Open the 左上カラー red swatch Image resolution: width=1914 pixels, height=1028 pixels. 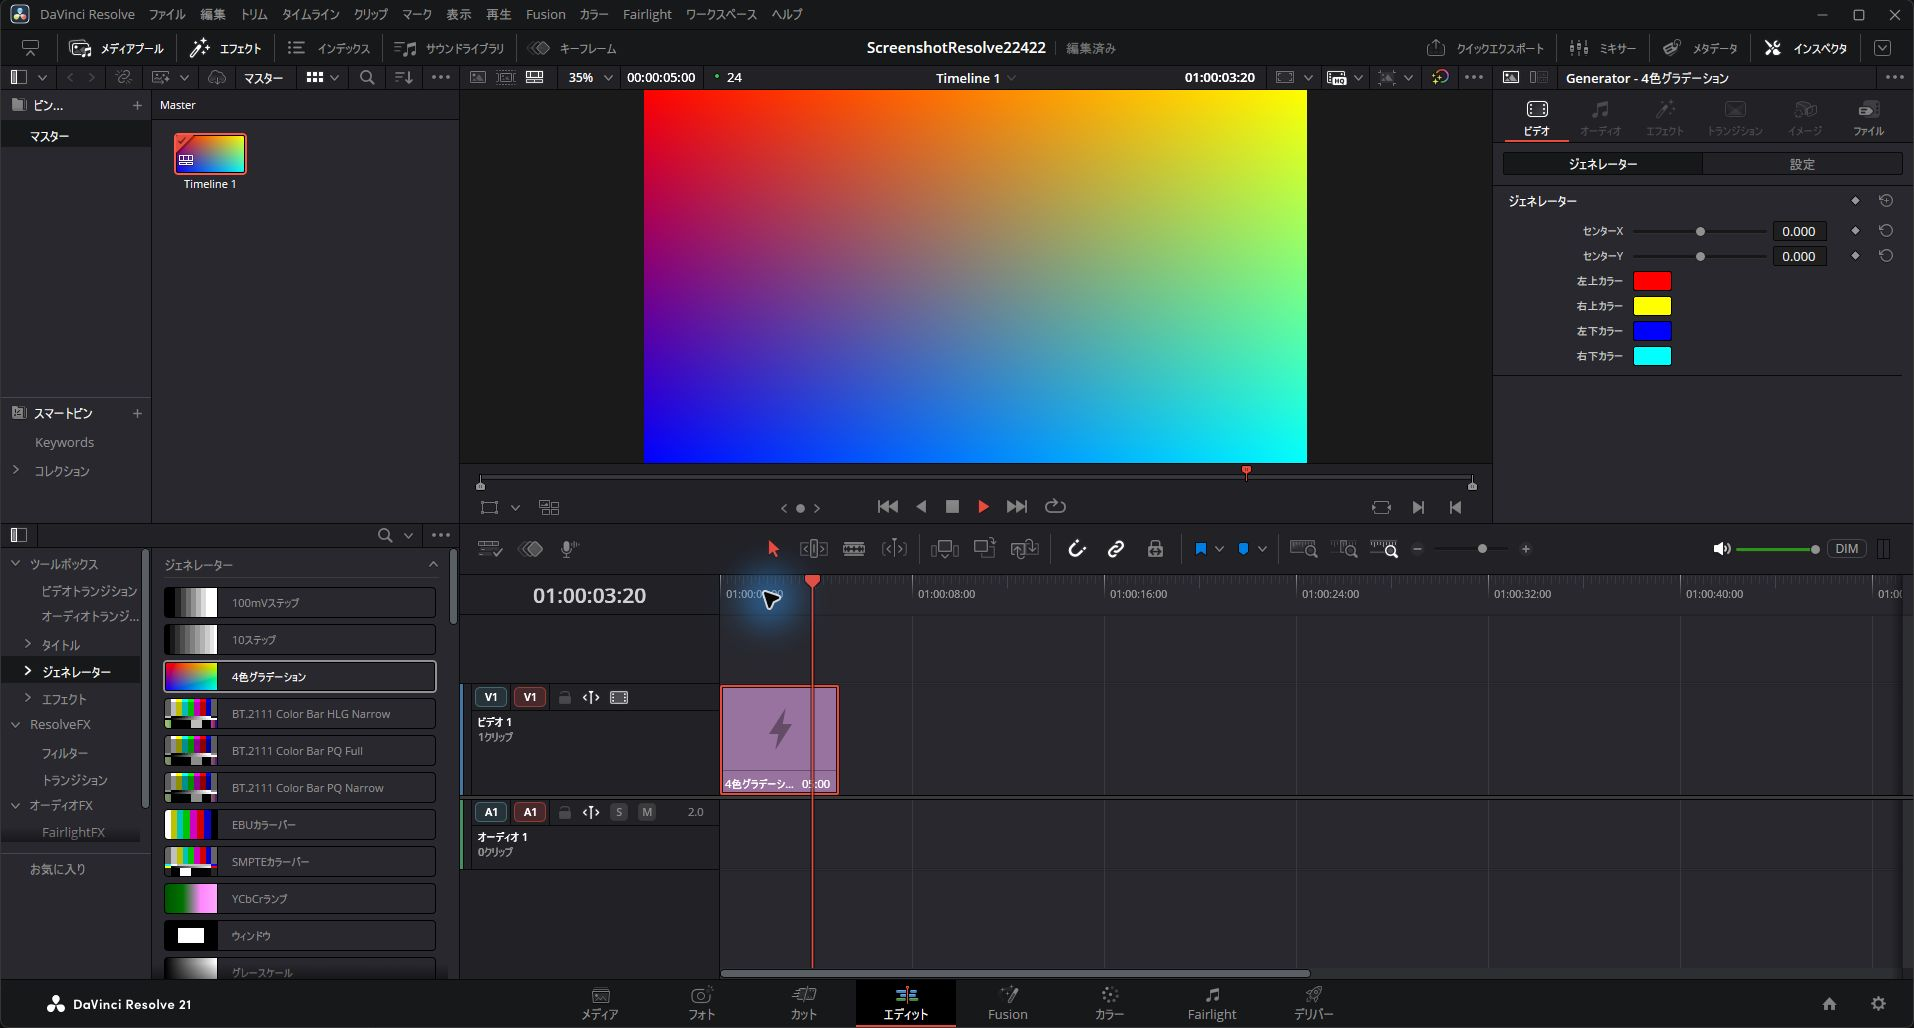[x=1652, y=281]
